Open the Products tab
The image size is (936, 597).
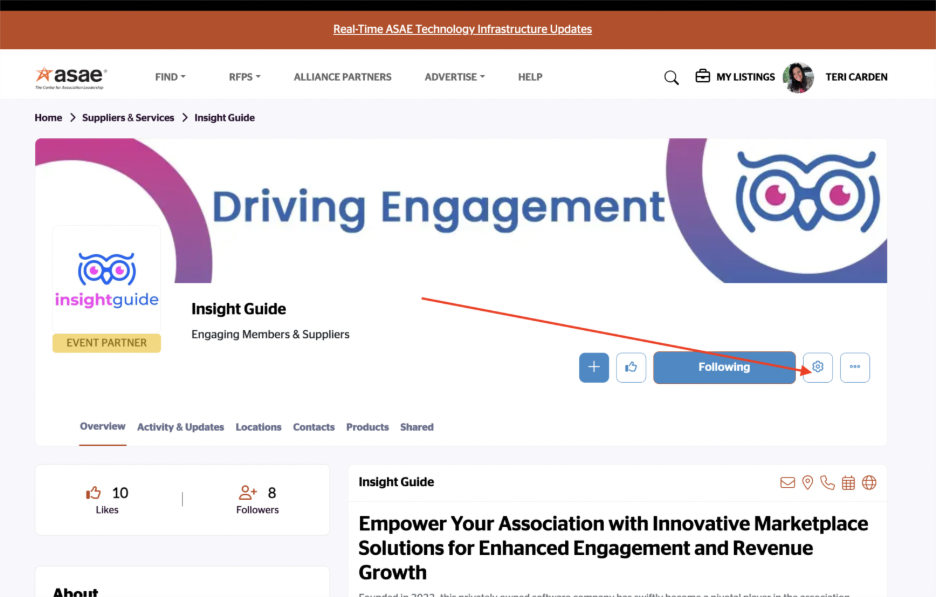click(x=367, y=427)
